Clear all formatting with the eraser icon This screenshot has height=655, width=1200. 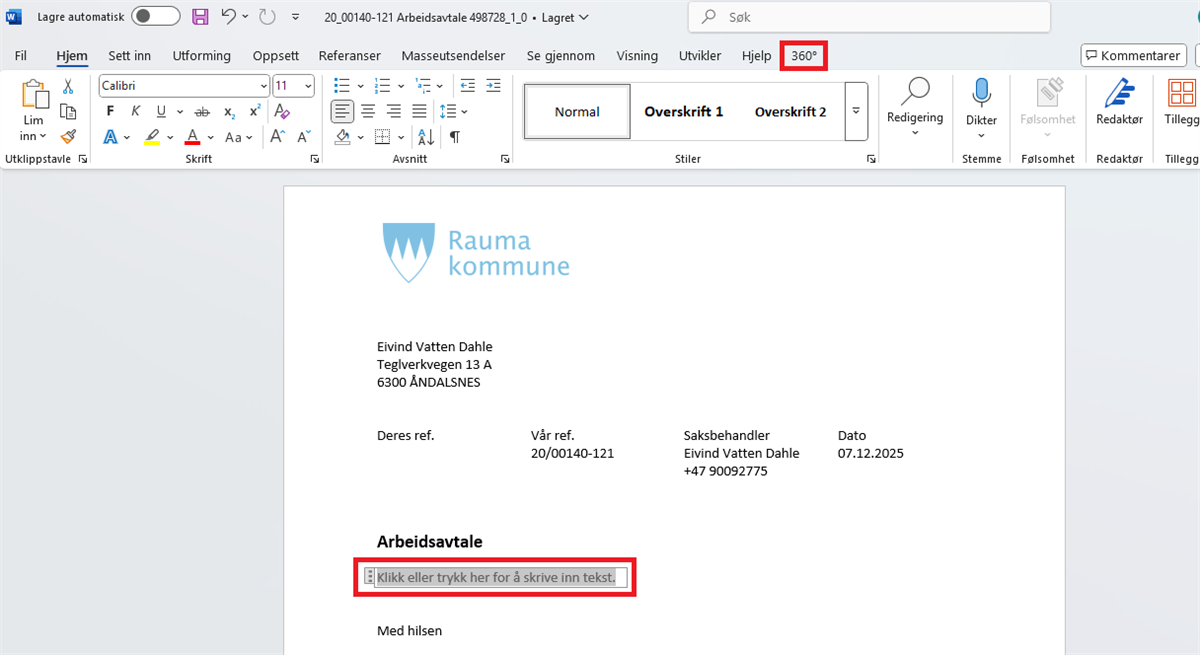(282, 111)
